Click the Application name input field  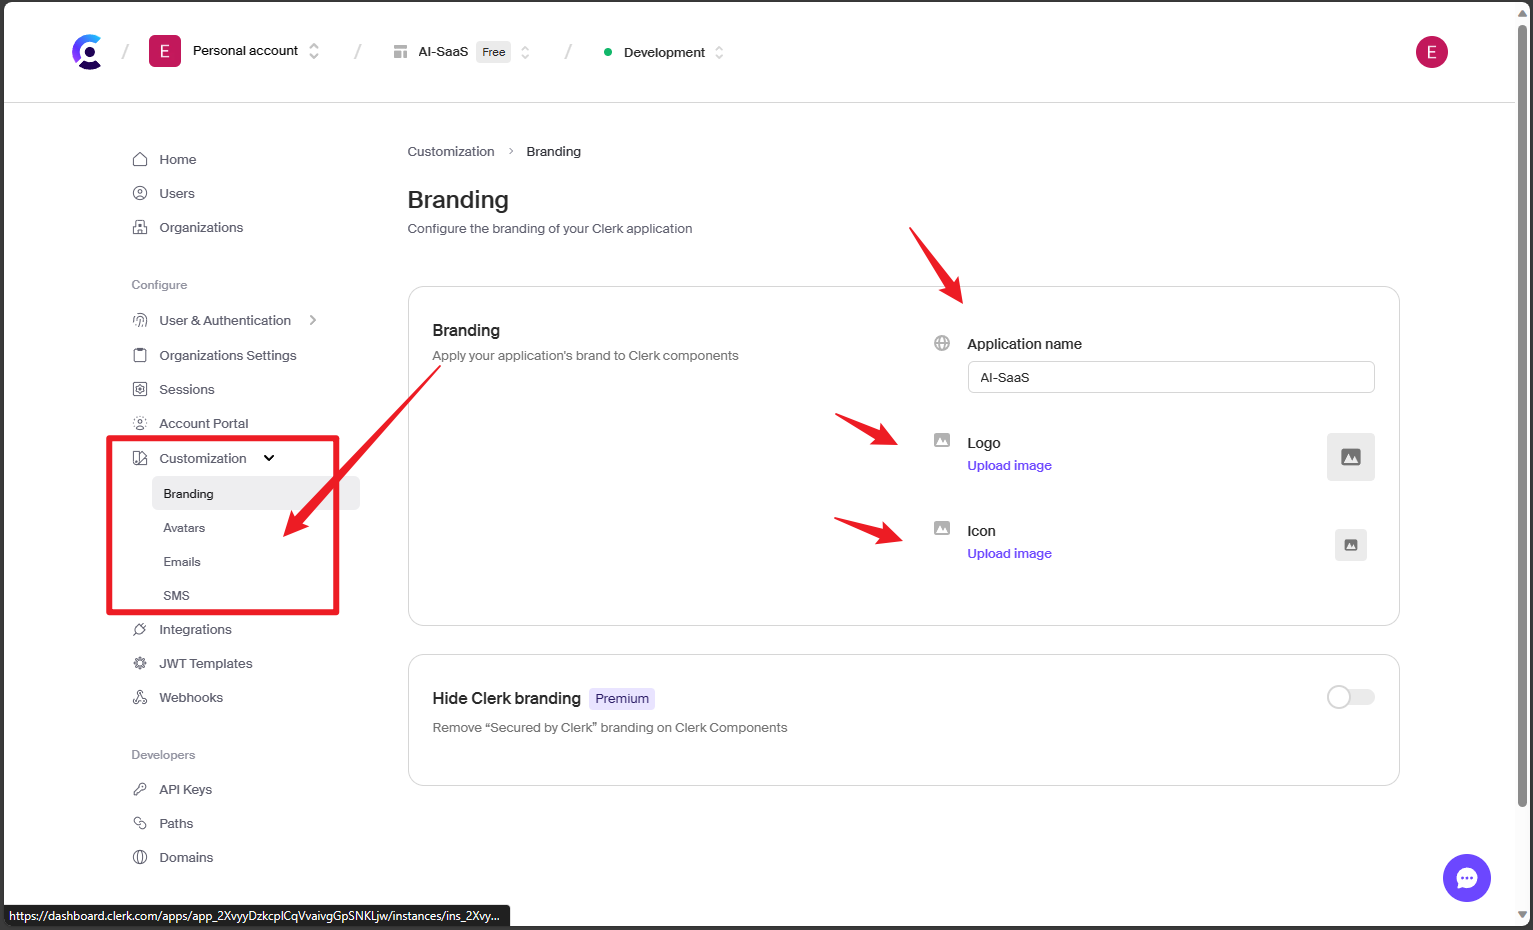(1171, 377)
